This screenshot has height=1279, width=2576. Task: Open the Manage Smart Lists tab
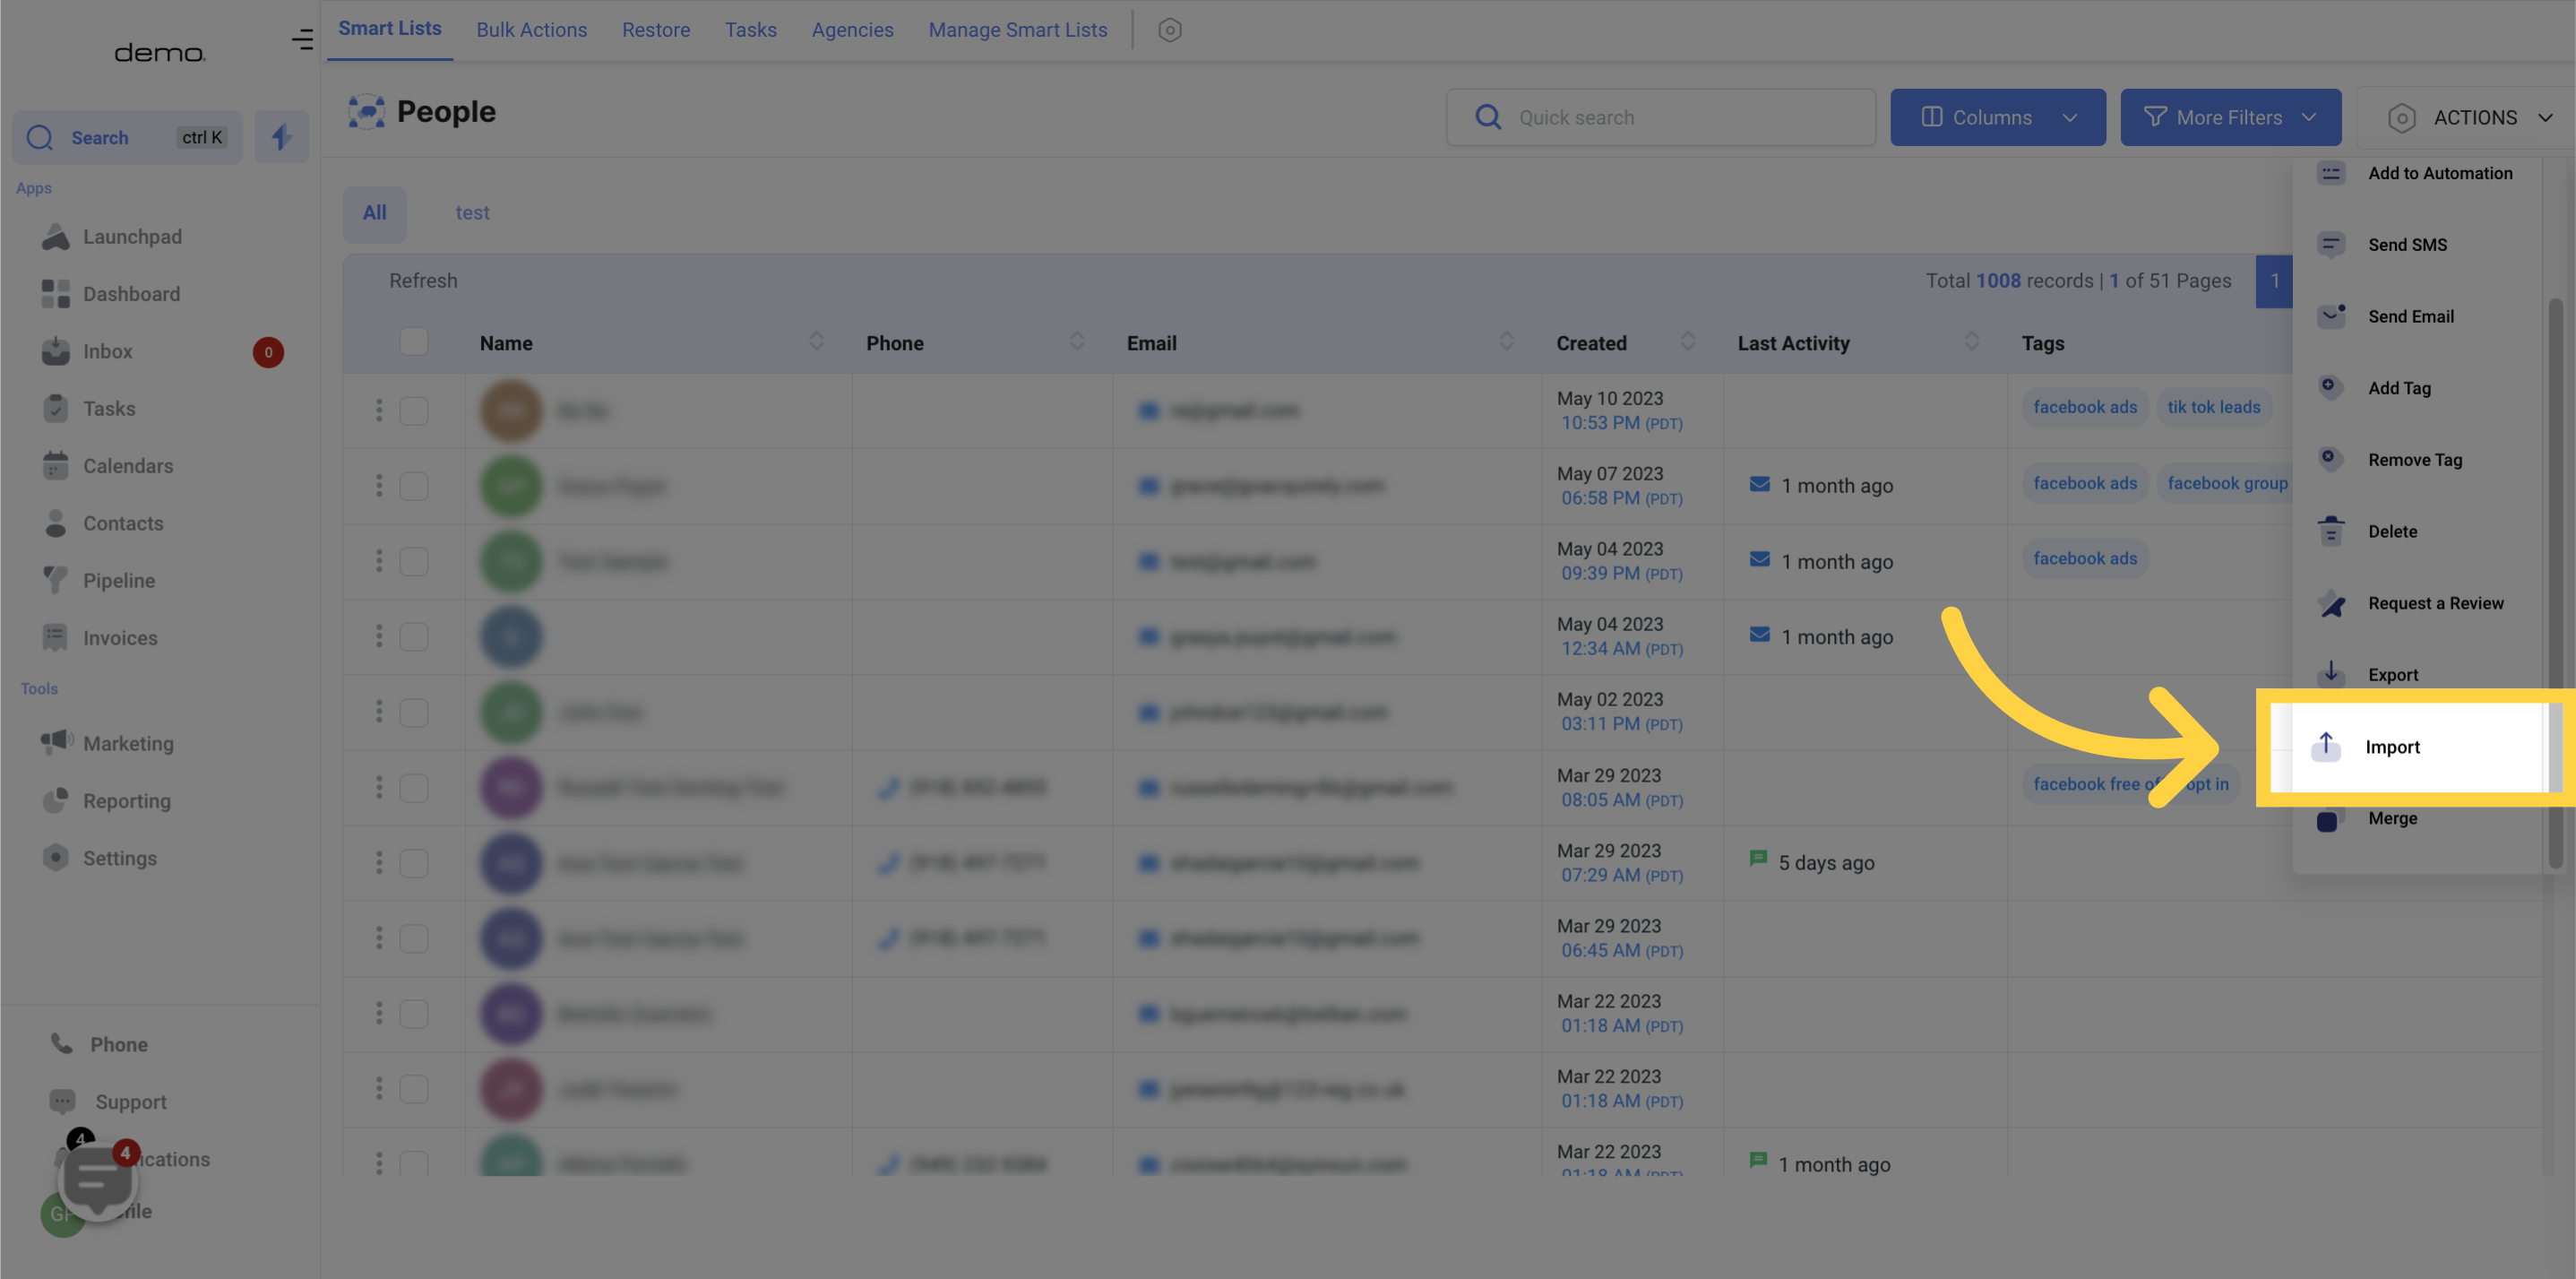(x=1018, y=30)
